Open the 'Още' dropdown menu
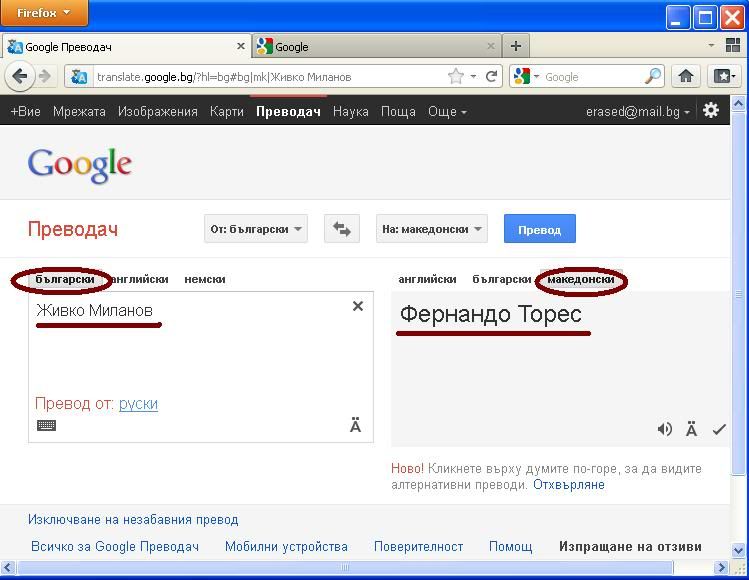The width and height of the screenshot is (749, 580). [x=447, y=111]
